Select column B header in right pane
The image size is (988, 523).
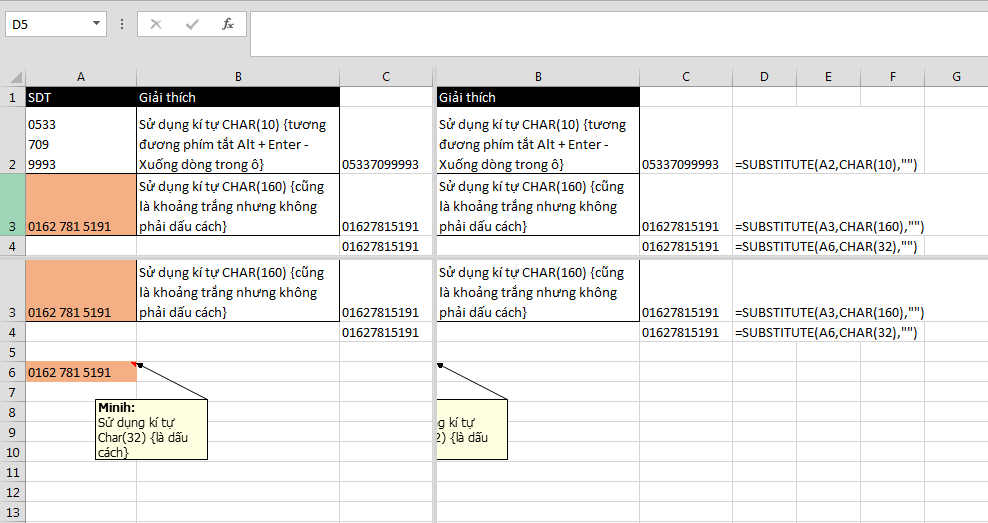coord(538,77)
